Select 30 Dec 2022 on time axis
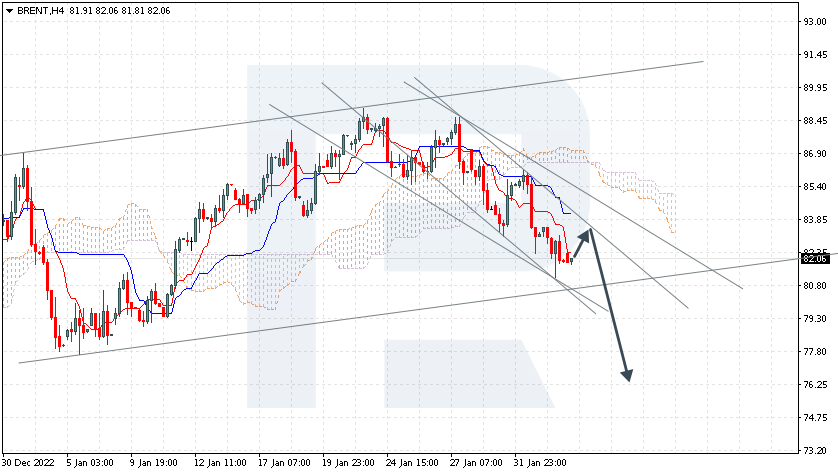 tap(27, 464)
